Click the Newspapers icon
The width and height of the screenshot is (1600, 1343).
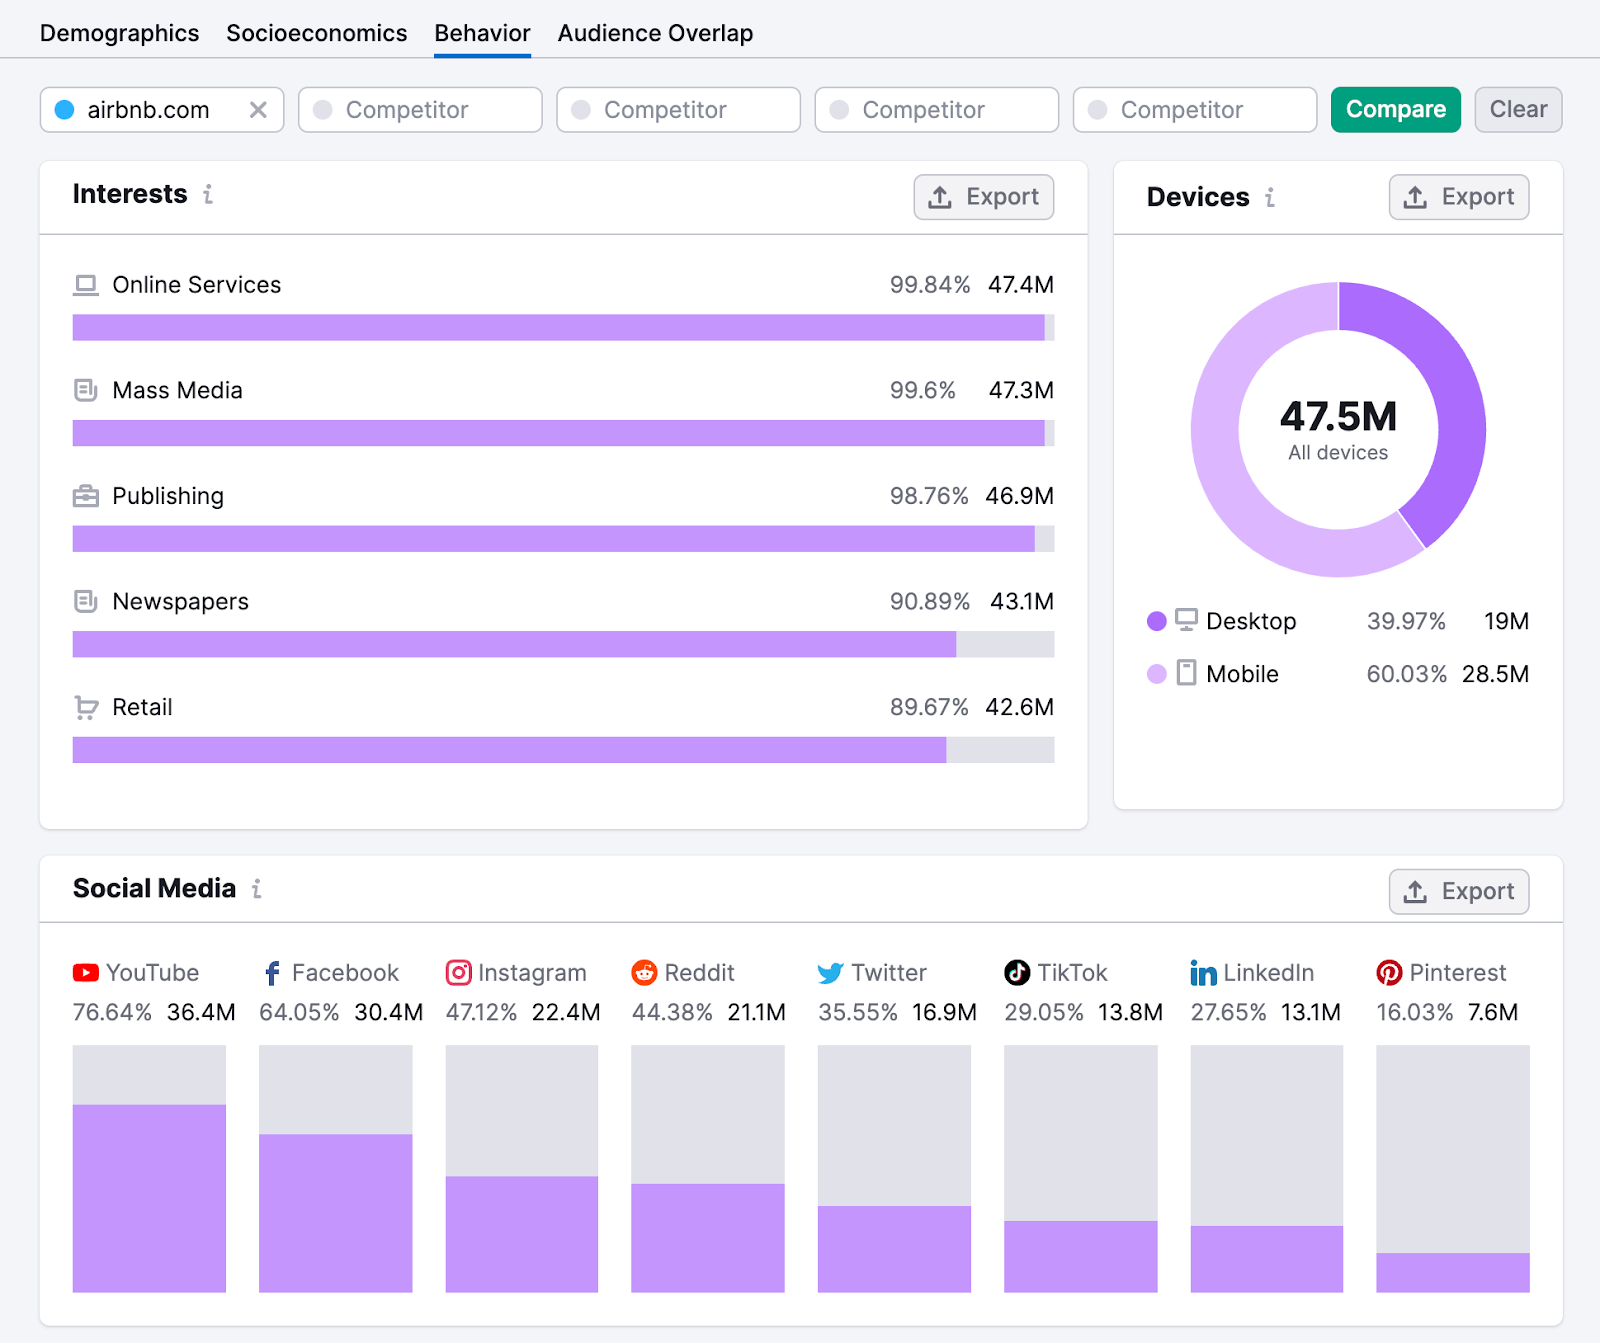click(x=86, y=601)
